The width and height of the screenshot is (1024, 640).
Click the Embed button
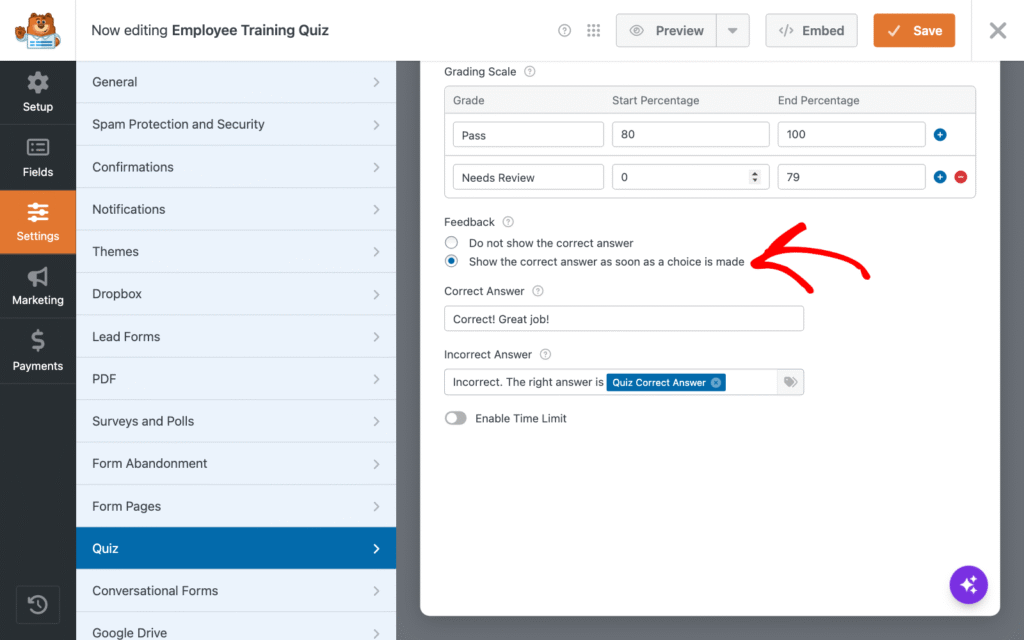point(811,31)
